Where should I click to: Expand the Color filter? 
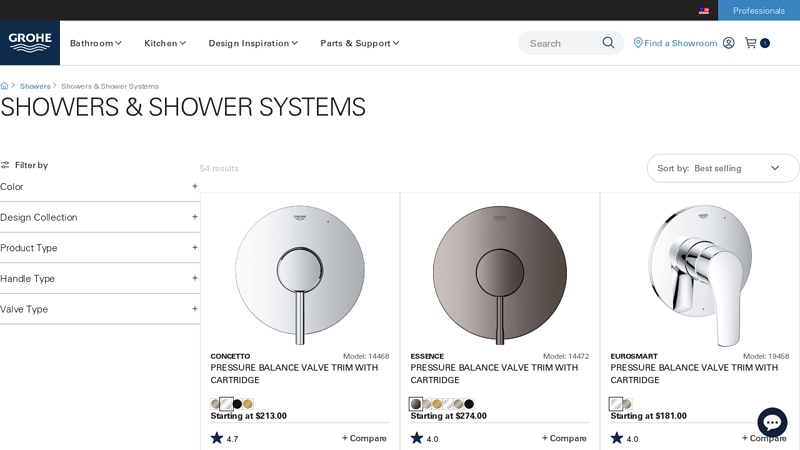(x=99, y=187)
